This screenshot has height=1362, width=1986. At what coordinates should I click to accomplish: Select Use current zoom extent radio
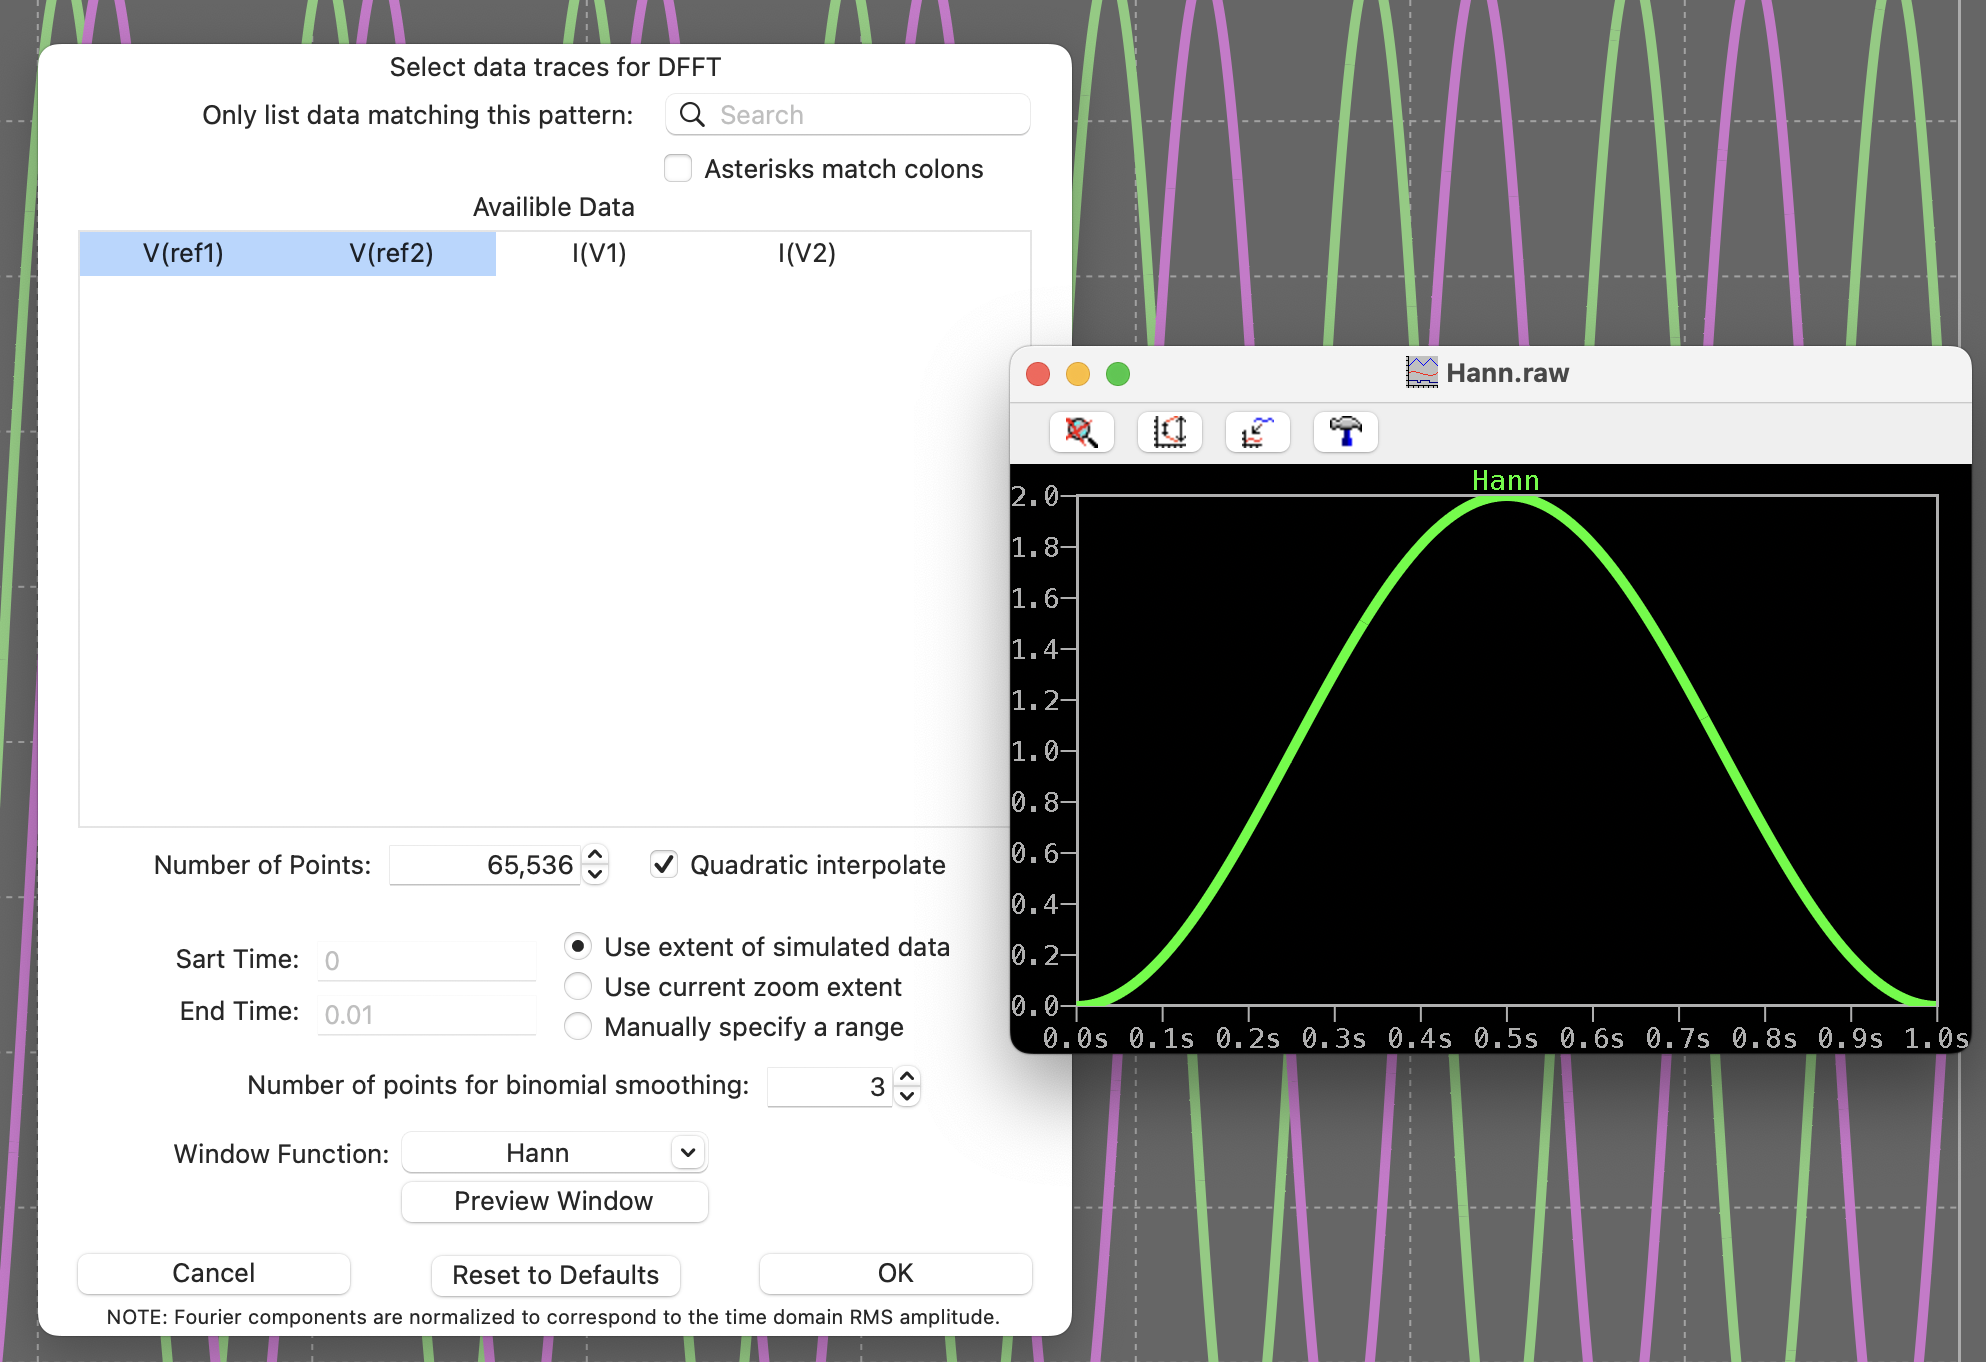point(578,987)
